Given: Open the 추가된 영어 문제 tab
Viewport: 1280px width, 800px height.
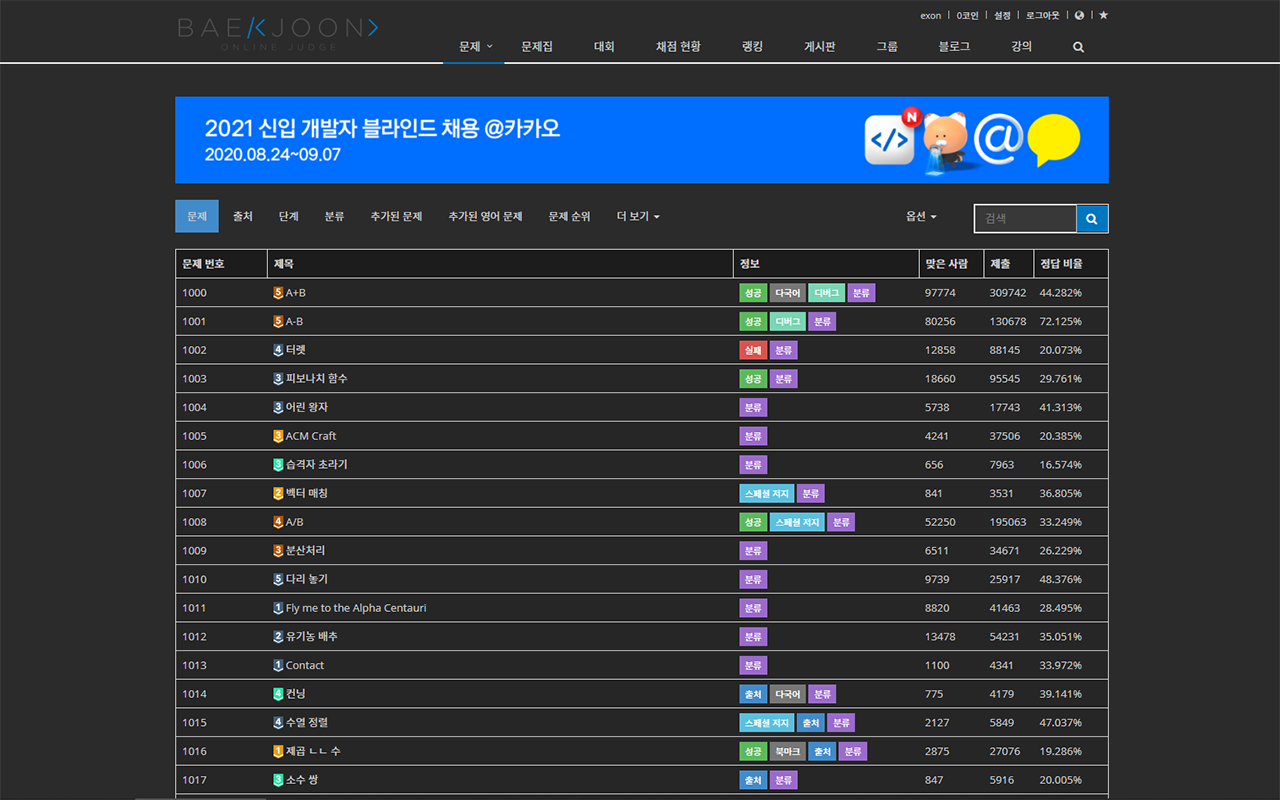Looking at the screenshot, I should [485, 217].
